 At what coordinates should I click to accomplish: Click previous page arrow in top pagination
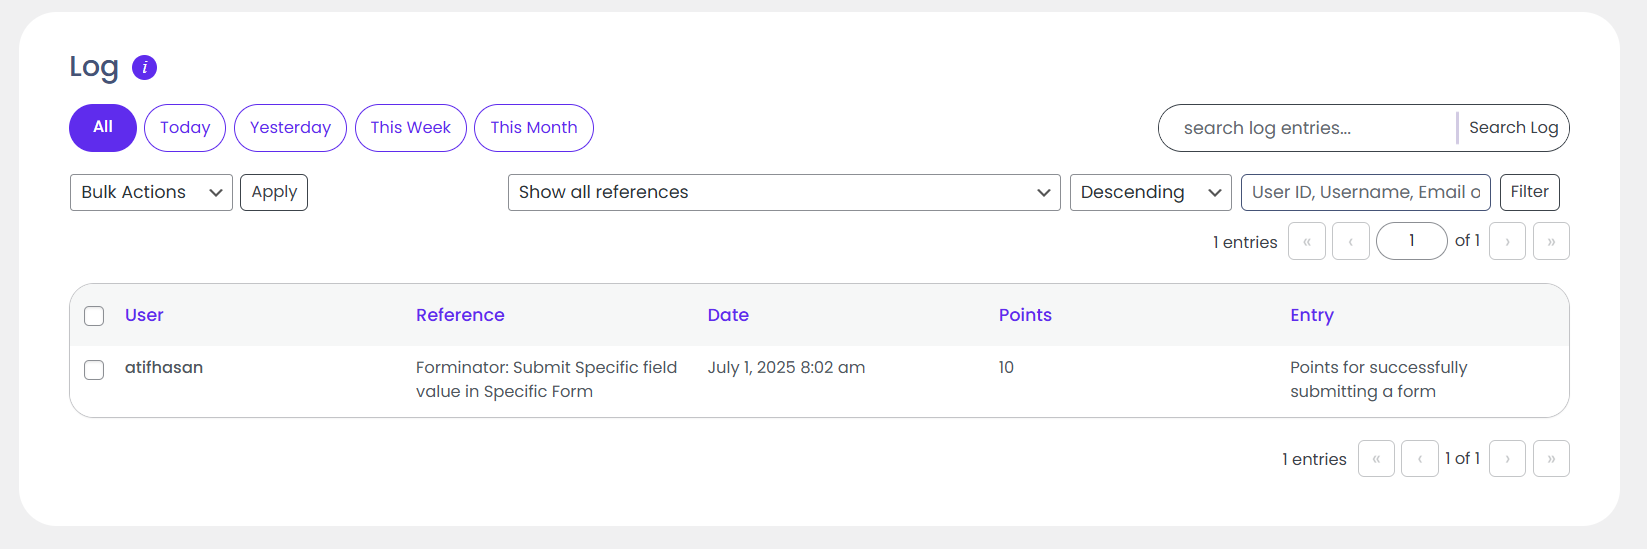pos(1350,241)
